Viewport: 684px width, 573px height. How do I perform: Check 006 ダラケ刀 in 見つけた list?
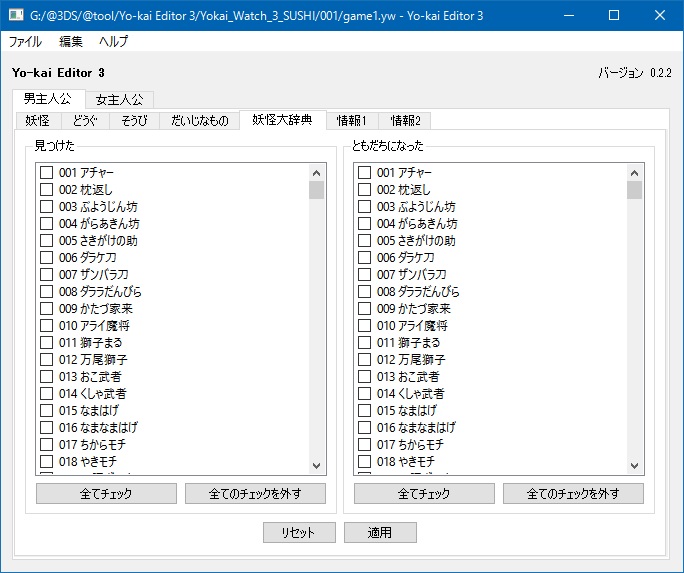click(x=47, y=257)
